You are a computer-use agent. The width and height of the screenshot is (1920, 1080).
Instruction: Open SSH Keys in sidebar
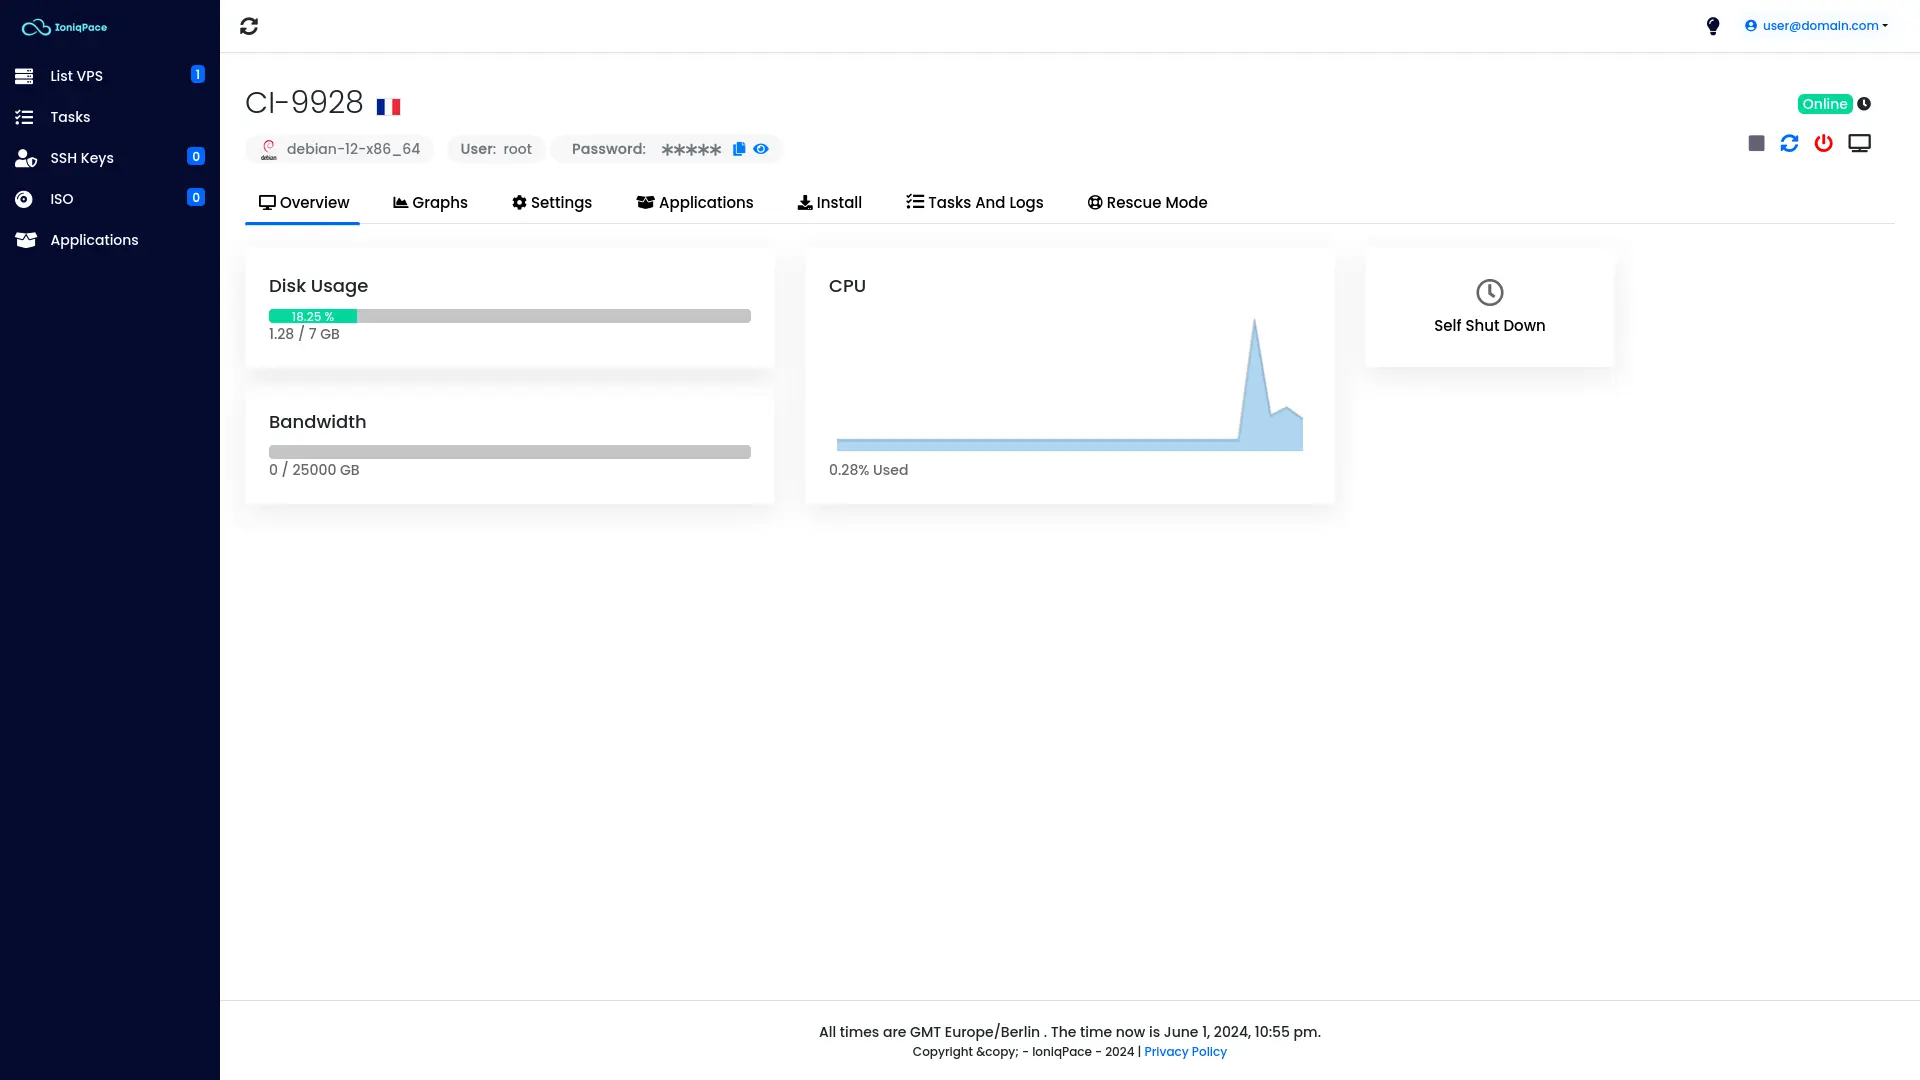tap(82, 158)
